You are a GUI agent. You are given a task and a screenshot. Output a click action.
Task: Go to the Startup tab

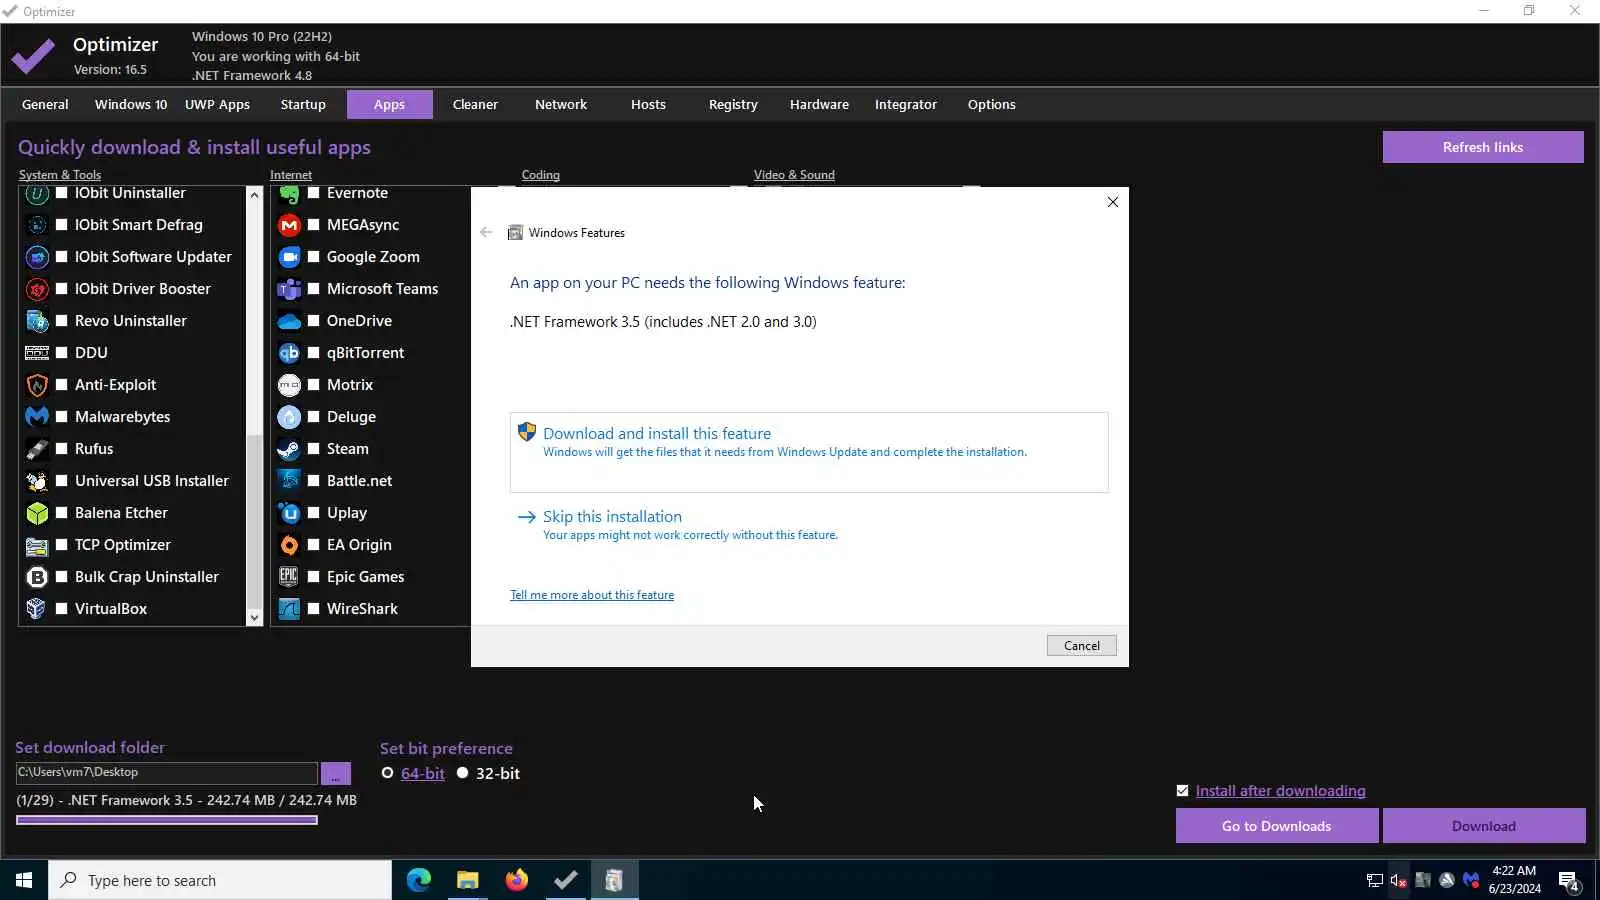coord(303,104)
